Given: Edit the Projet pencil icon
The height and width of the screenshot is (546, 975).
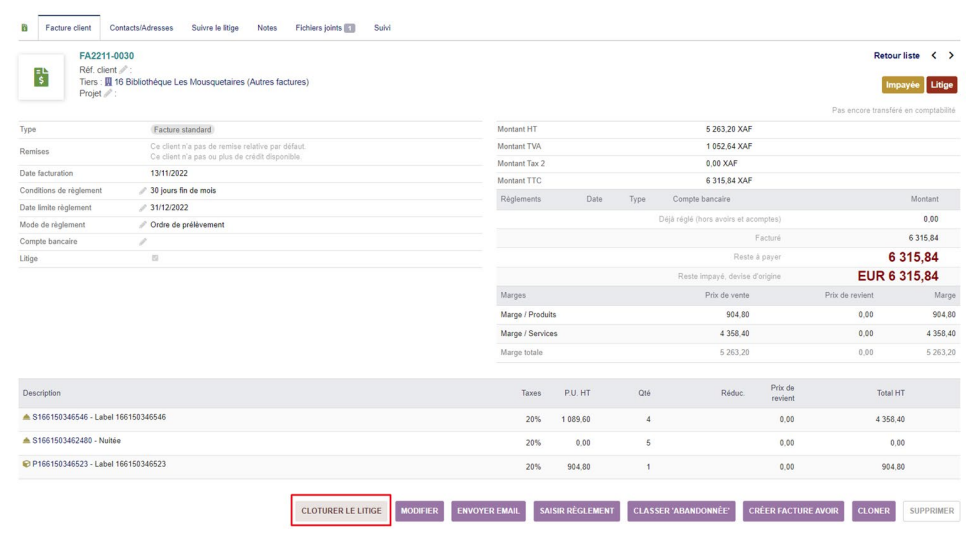Looking at the screenshot, I should tap(108, 93).
